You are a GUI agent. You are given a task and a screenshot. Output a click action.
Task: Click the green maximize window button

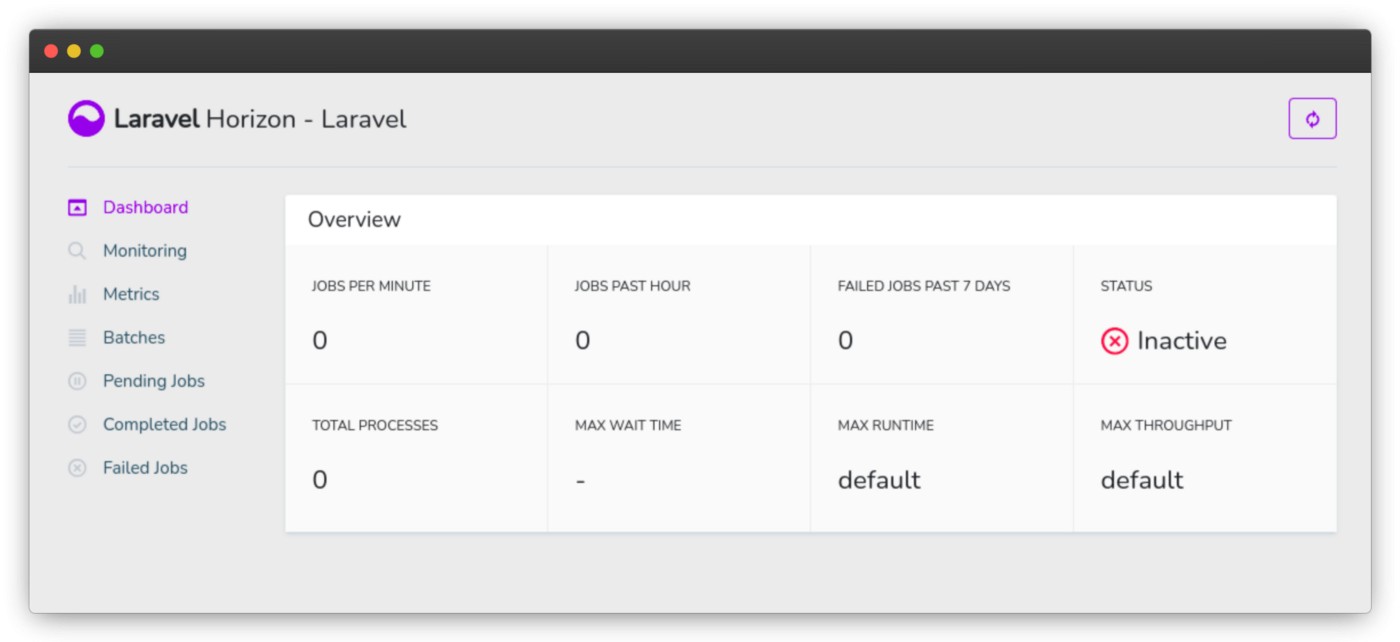coord(97,51)
